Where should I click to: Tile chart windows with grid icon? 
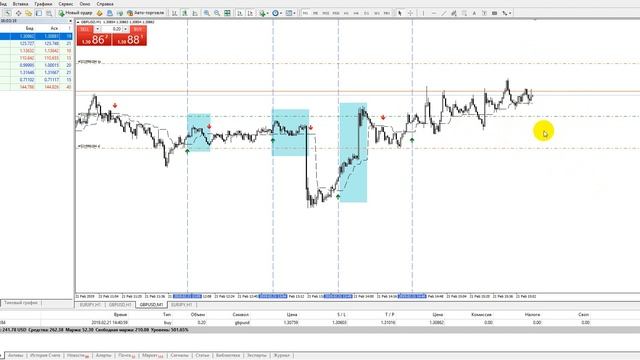(227, 13)
